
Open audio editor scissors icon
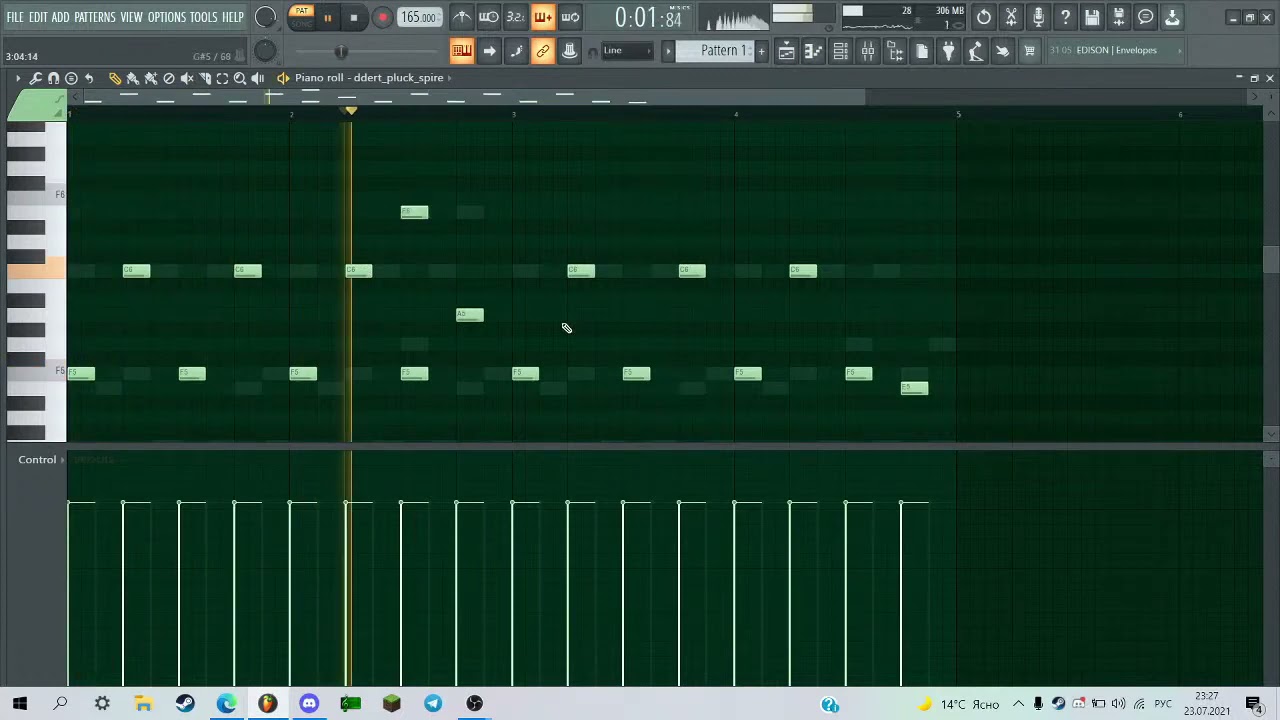(1011, 17)
